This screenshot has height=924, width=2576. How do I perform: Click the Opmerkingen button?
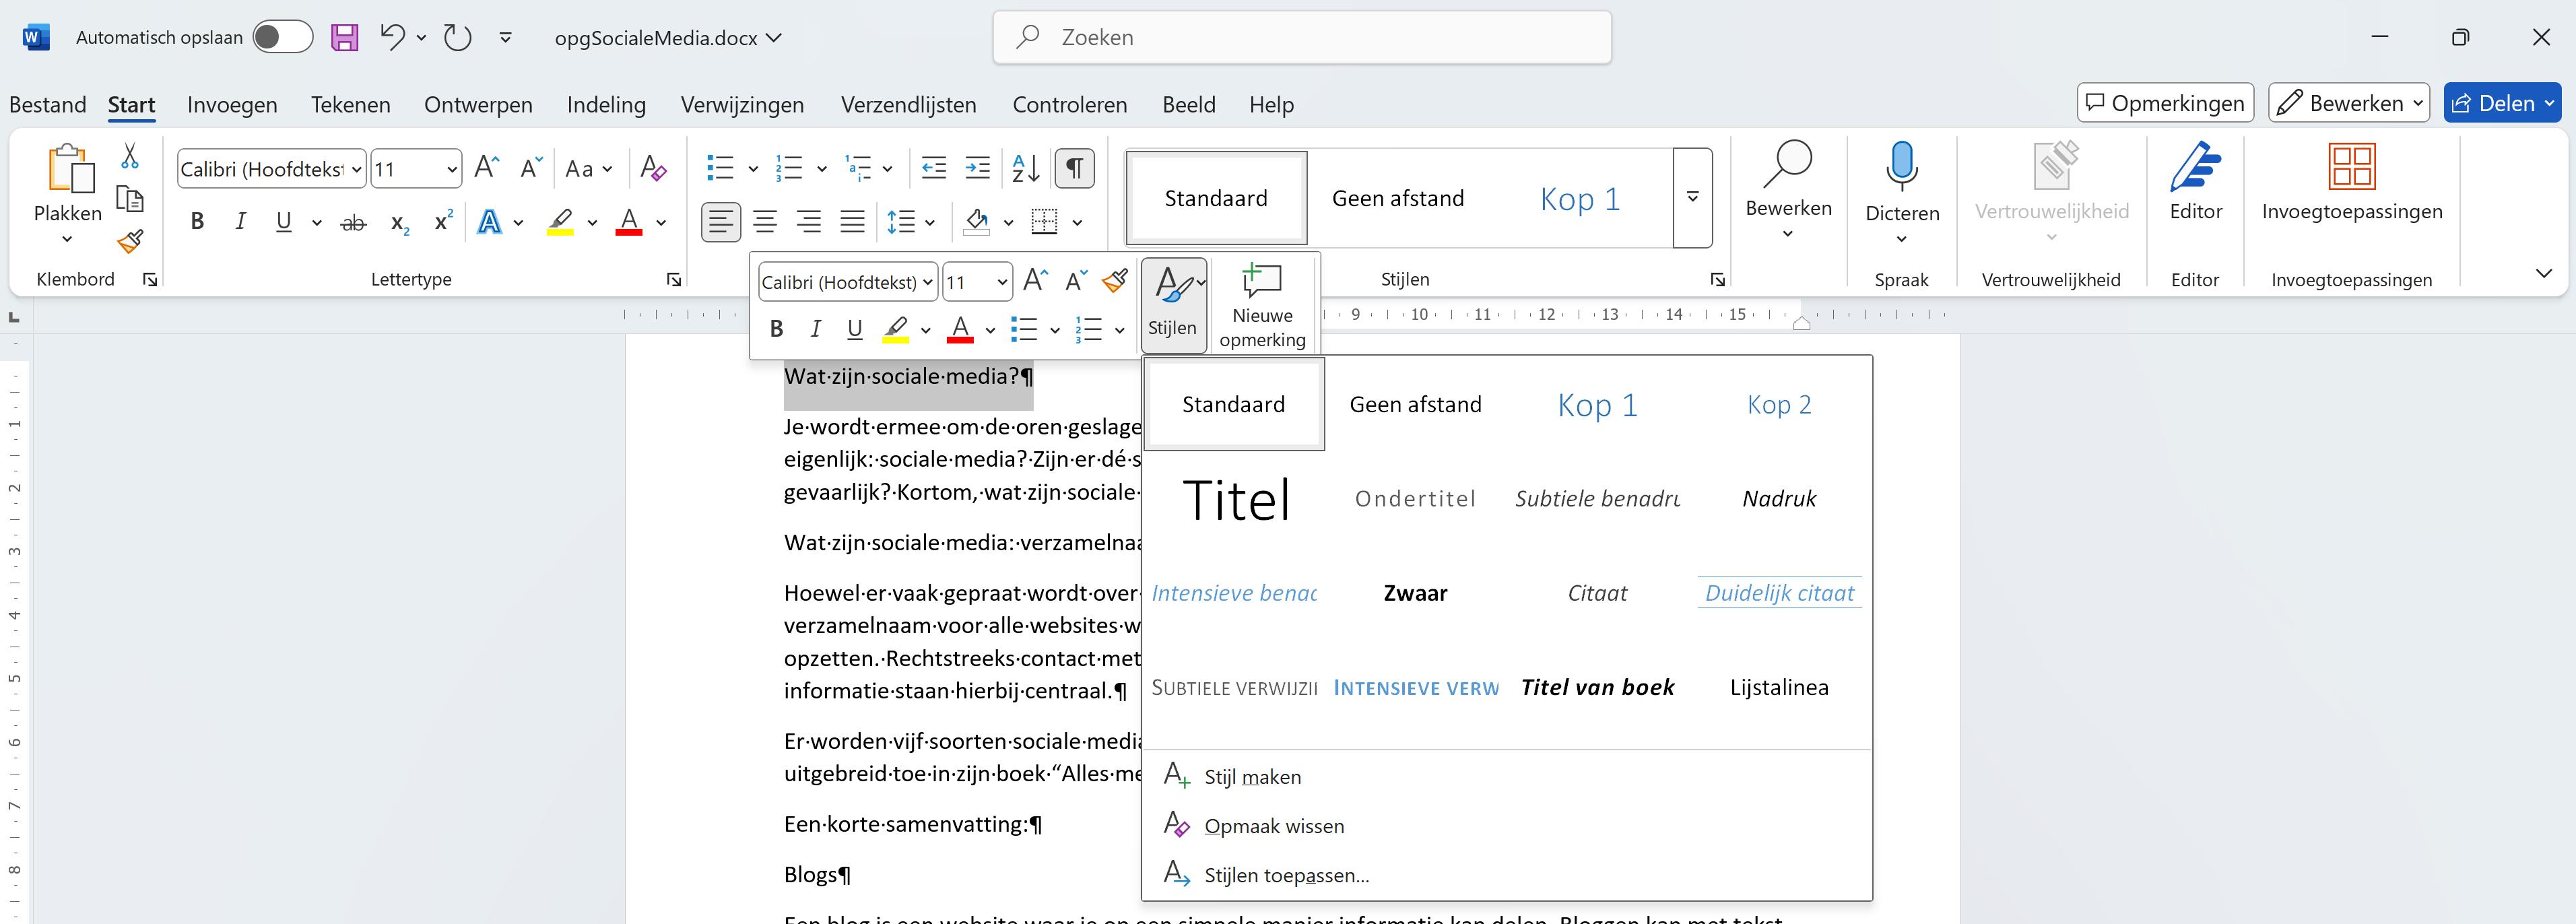tap(2165, 103)
